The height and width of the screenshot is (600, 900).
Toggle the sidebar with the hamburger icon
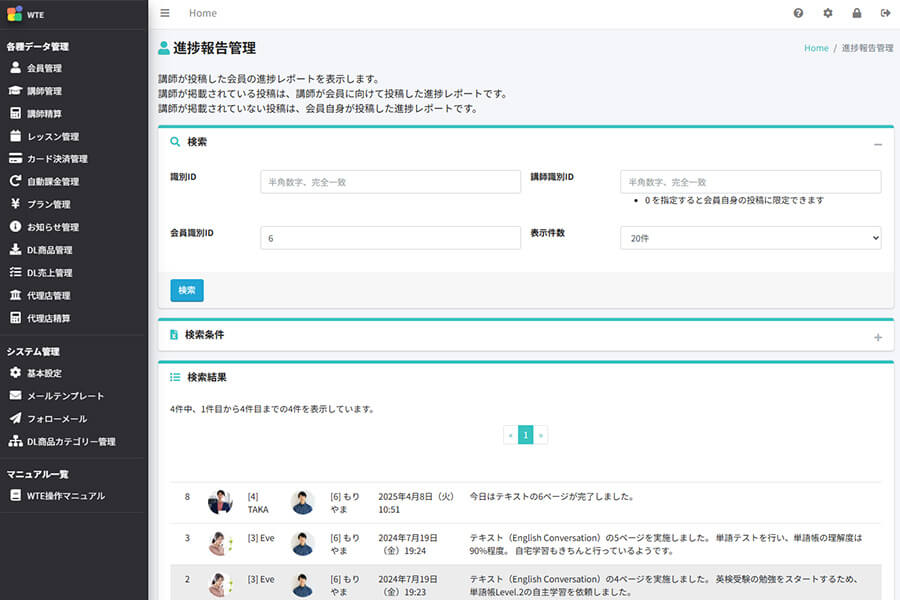coord(164,13)
